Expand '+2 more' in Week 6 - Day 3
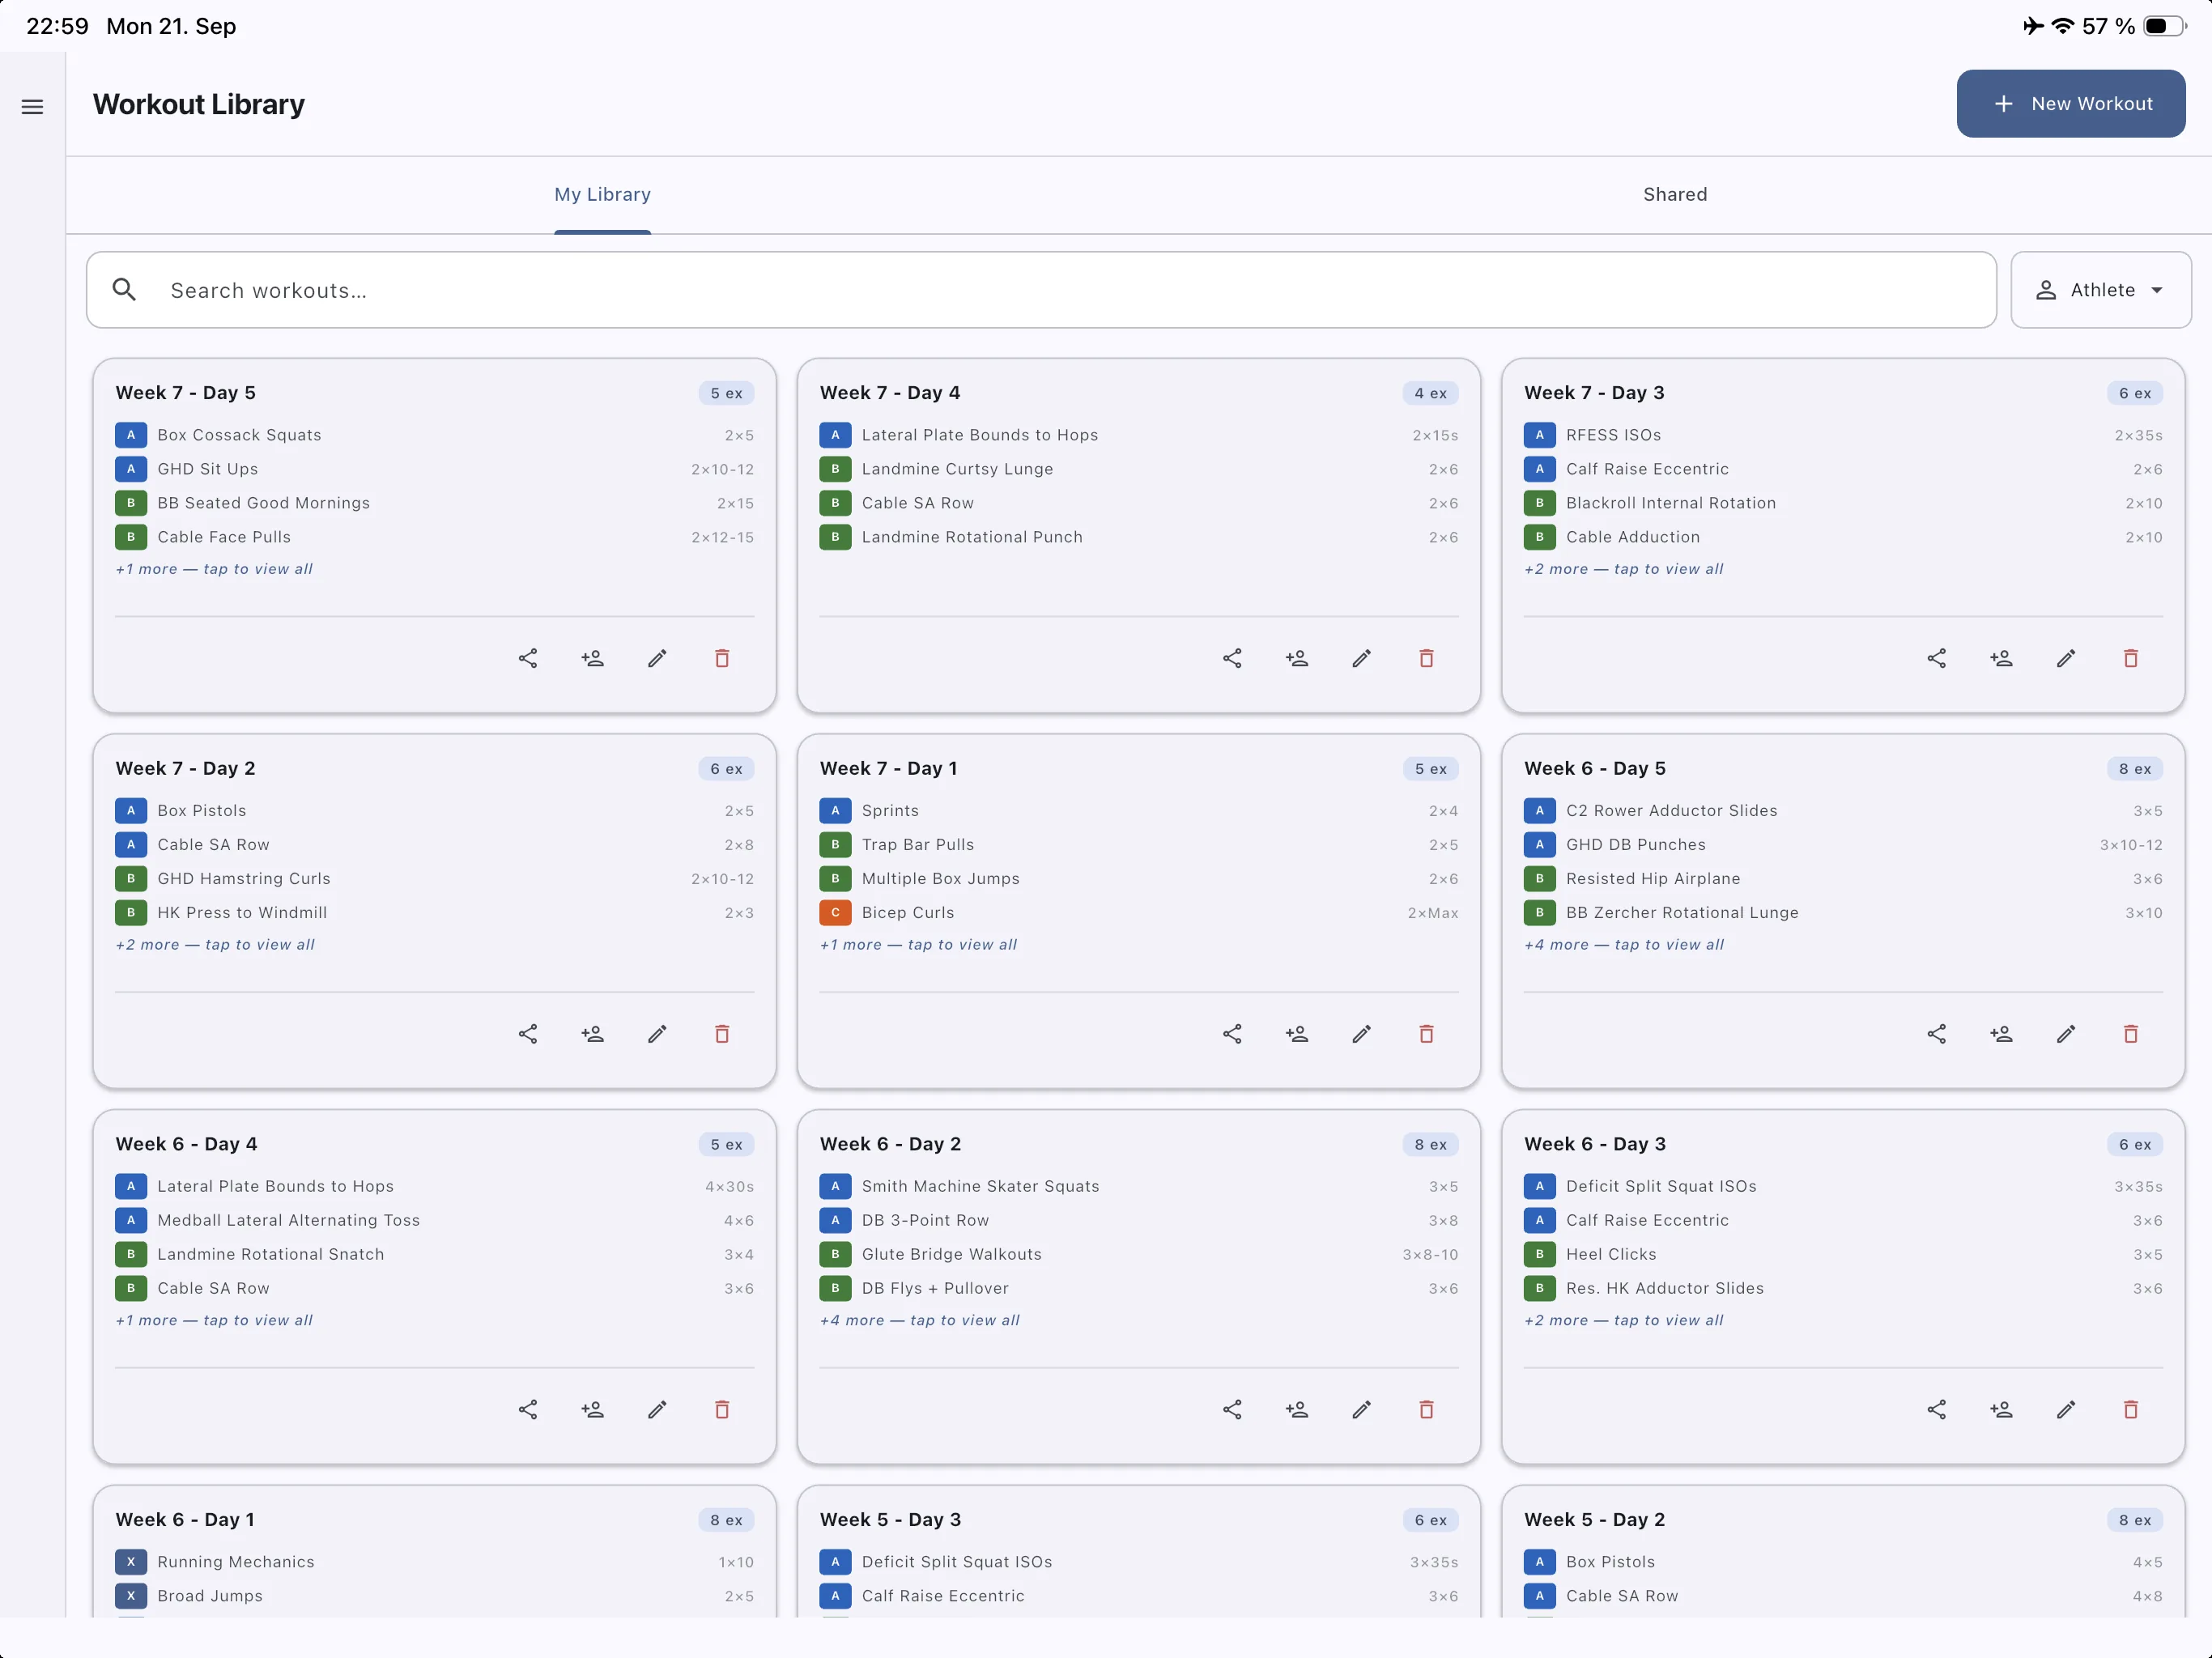Viewport: 2212px width, 1658px height. point(1624,1320)
